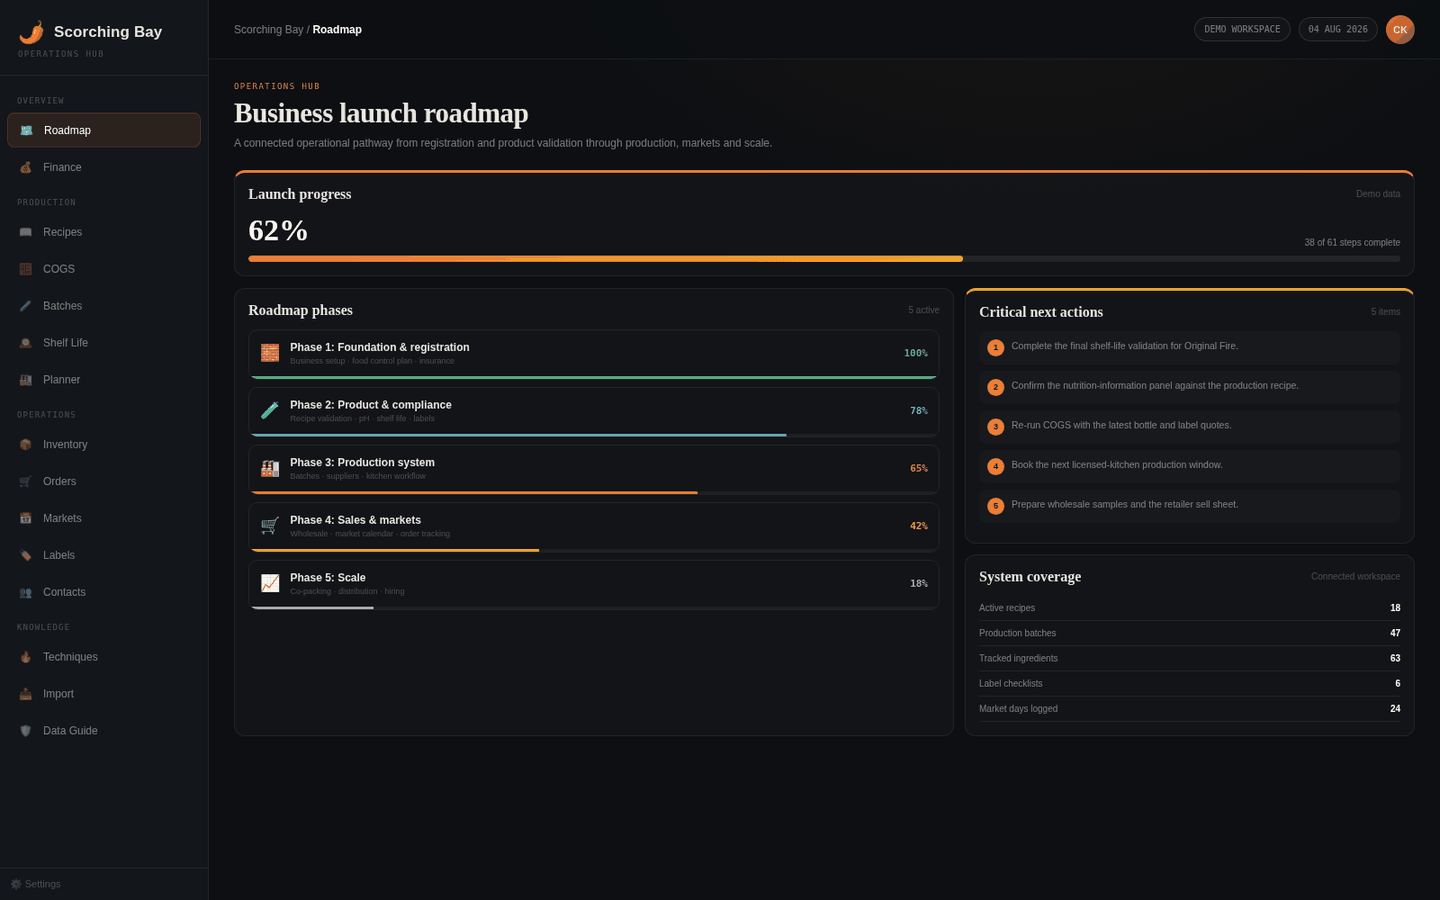Image resolution: width=1440 pixels, height=900 pixels.
Task: Open Shelf Life sidebar icon
Action: (26, 343)
